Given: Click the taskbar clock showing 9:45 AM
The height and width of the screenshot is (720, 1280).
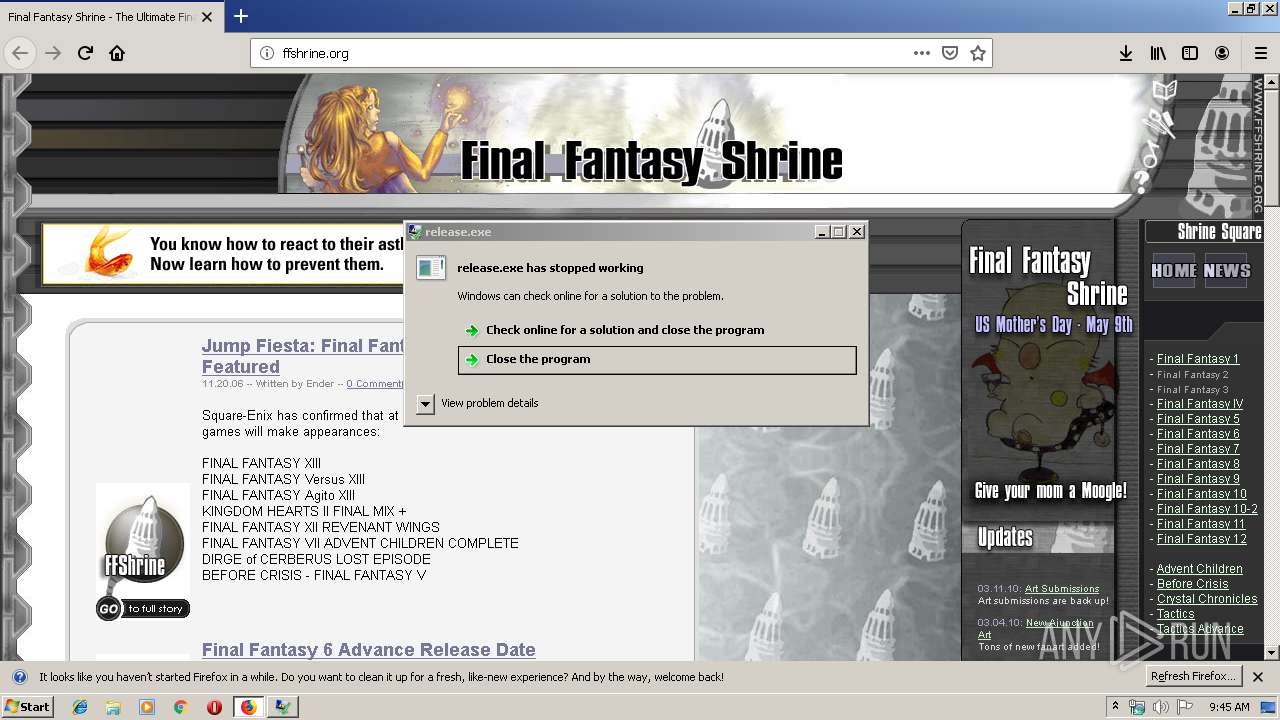Looking at the screenshot, I should (1229, 707).
